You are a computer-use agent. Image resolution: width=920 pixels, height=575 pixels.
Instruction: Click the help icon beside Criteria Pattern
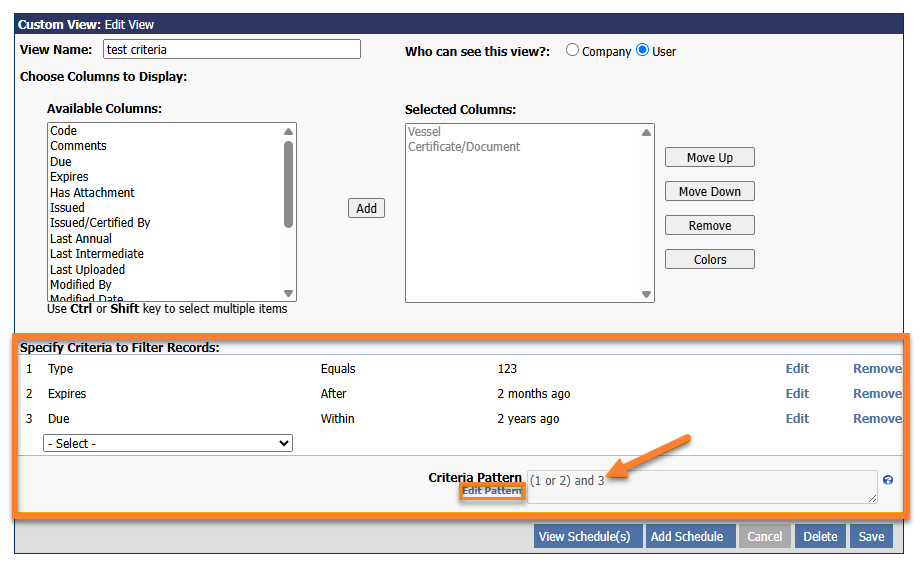point(888,480)
